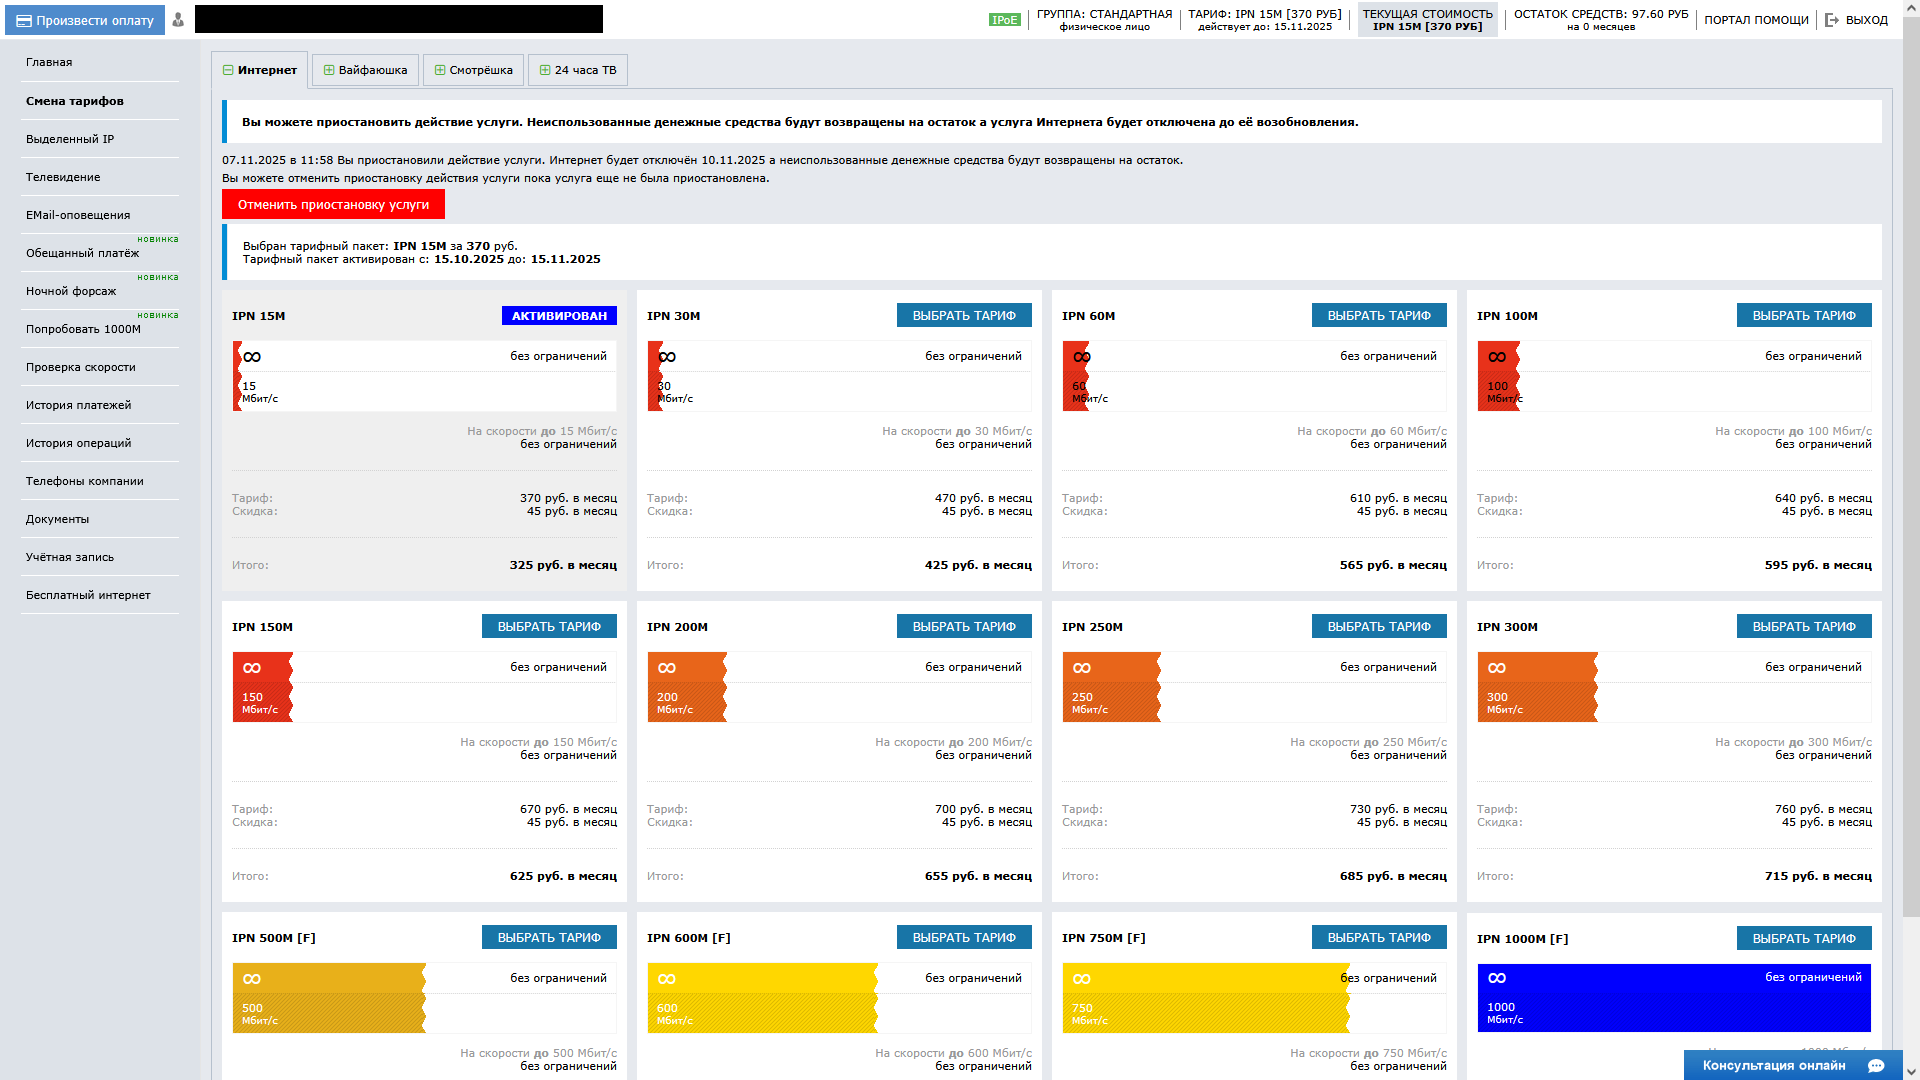This screenshot has height=1080, width=1920.
Task: Click the user profile icon in header
Action: pyautogui.click(x=178, y=20)
